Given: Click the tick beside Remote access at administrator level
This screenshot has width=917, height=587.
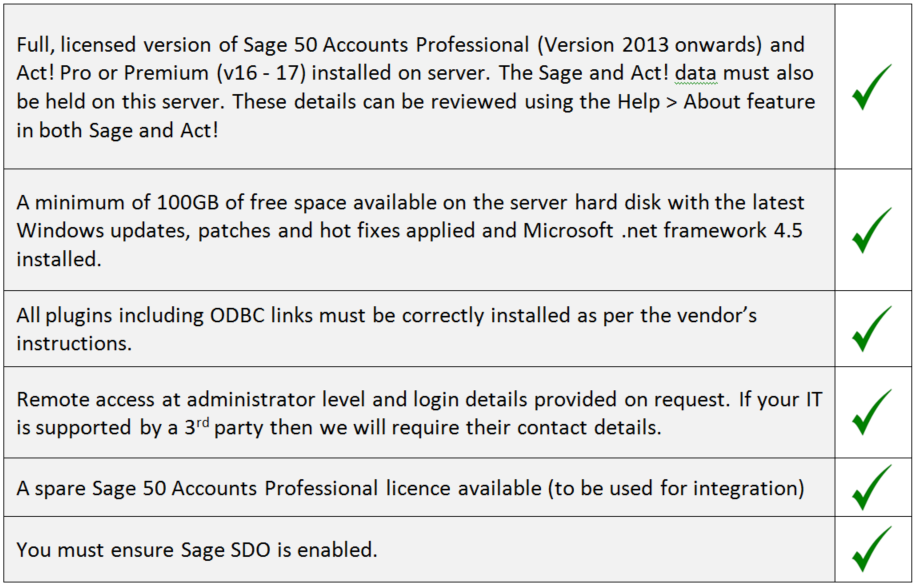Looking at the screenshot, I should (872, 412).
